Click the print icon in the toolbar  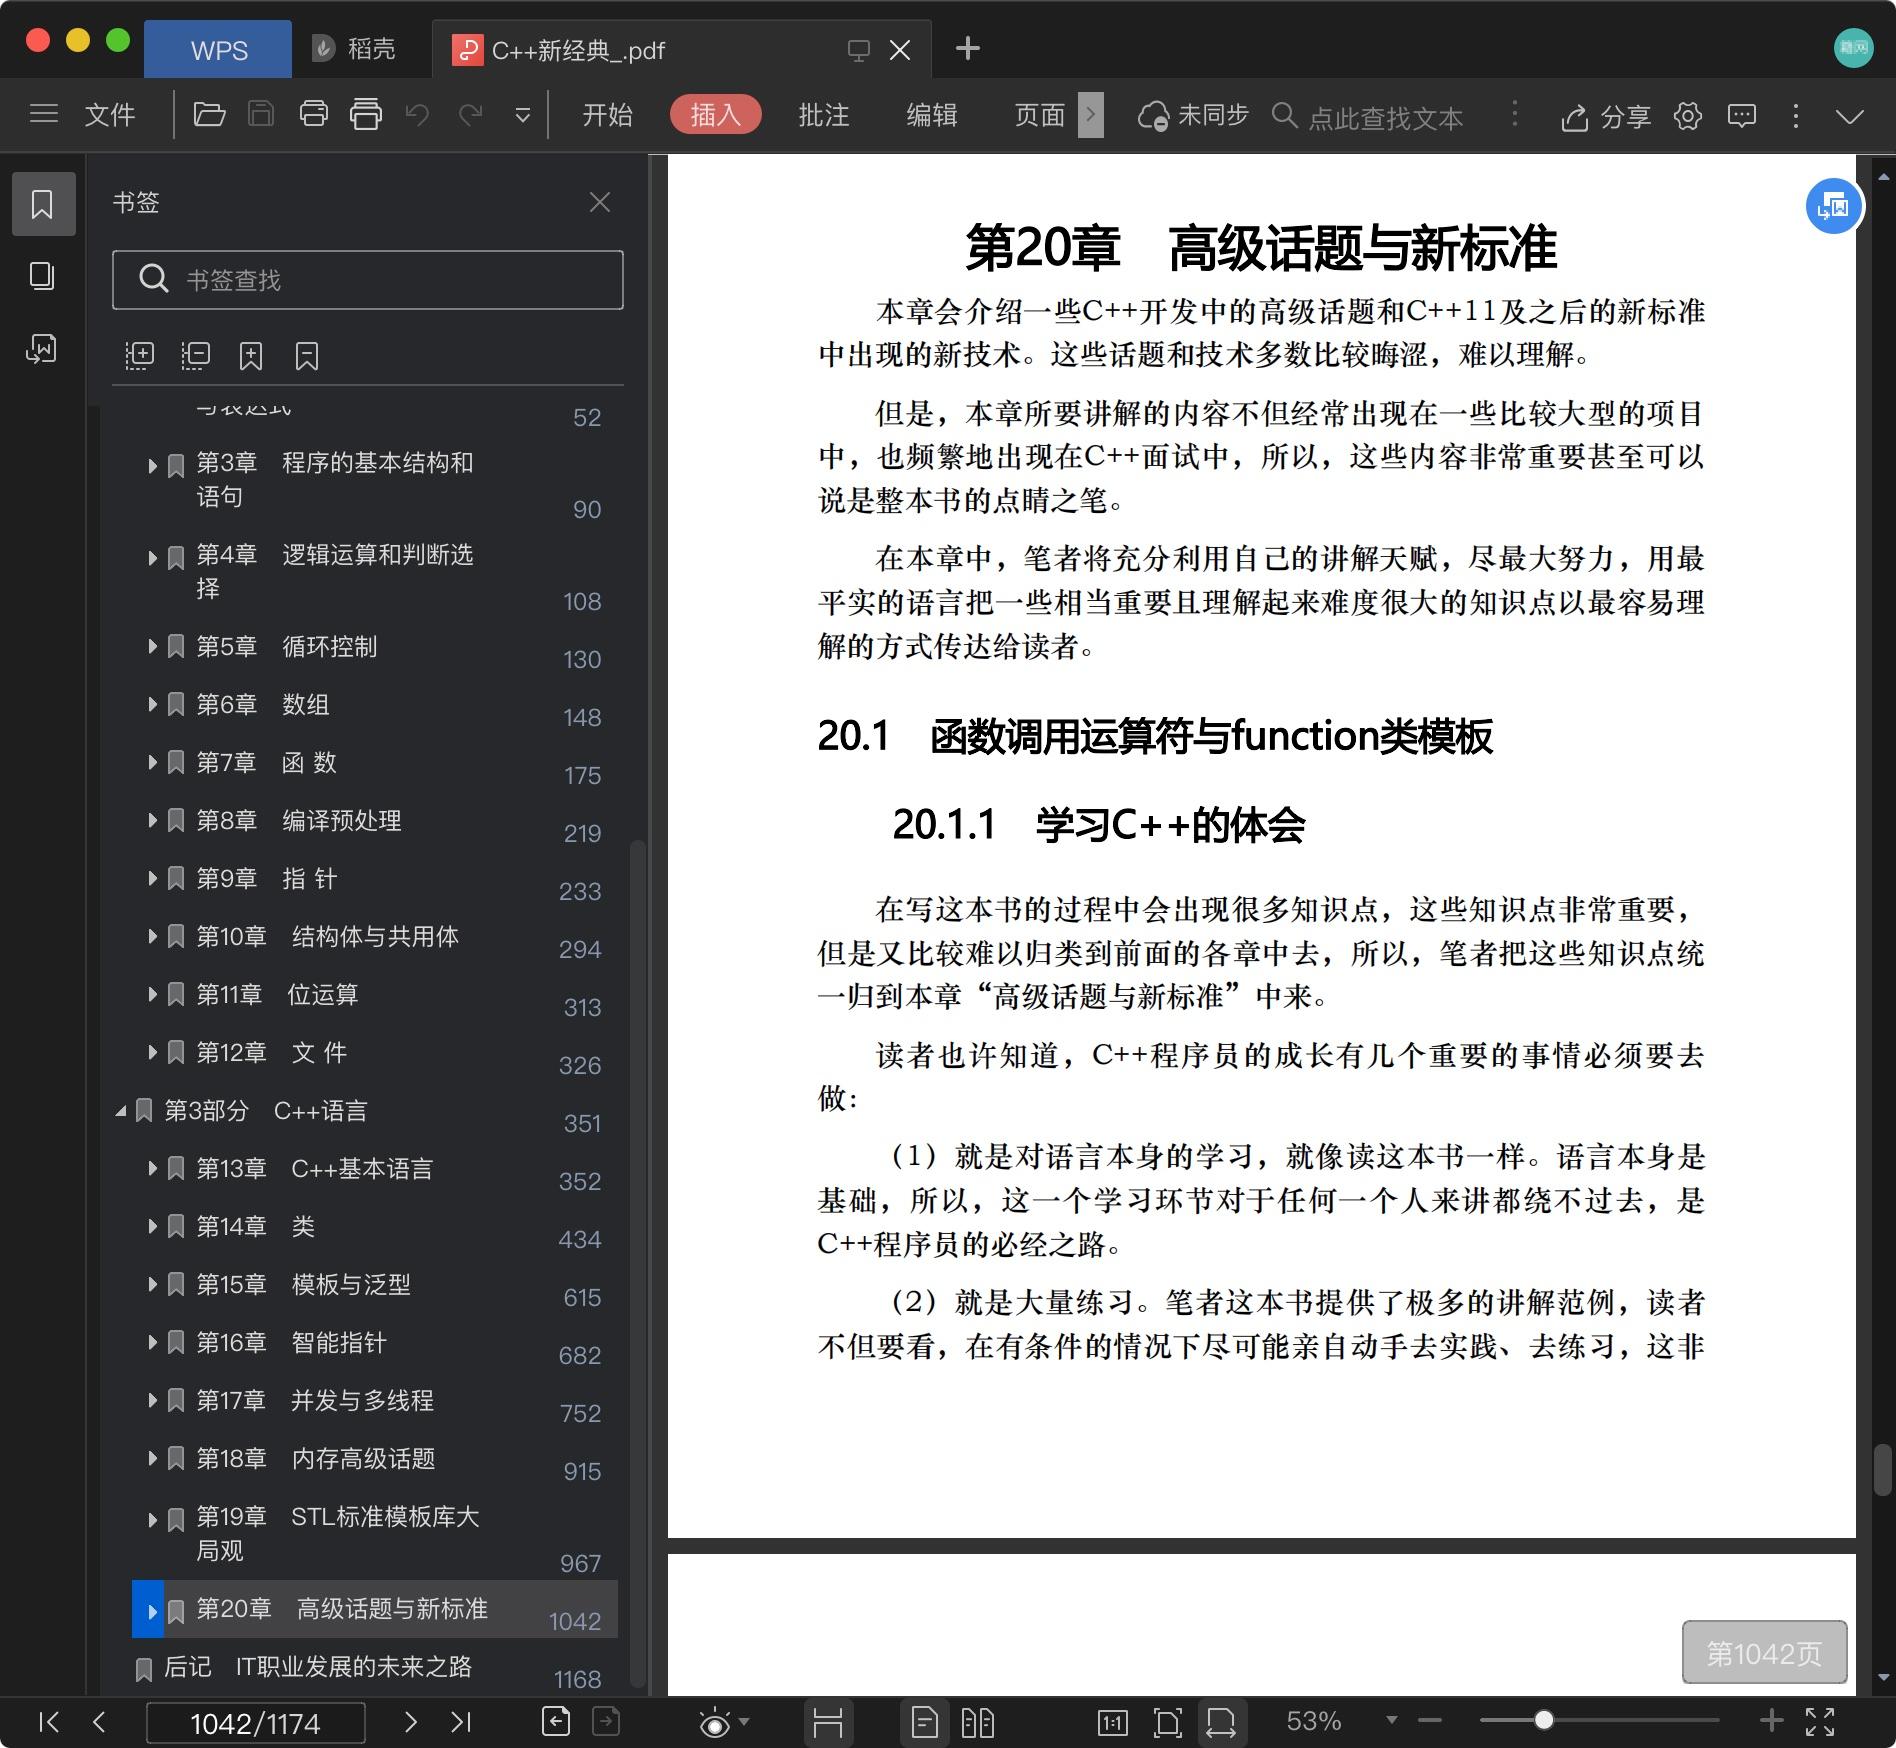pyautogui.click(x=314, y=114)
